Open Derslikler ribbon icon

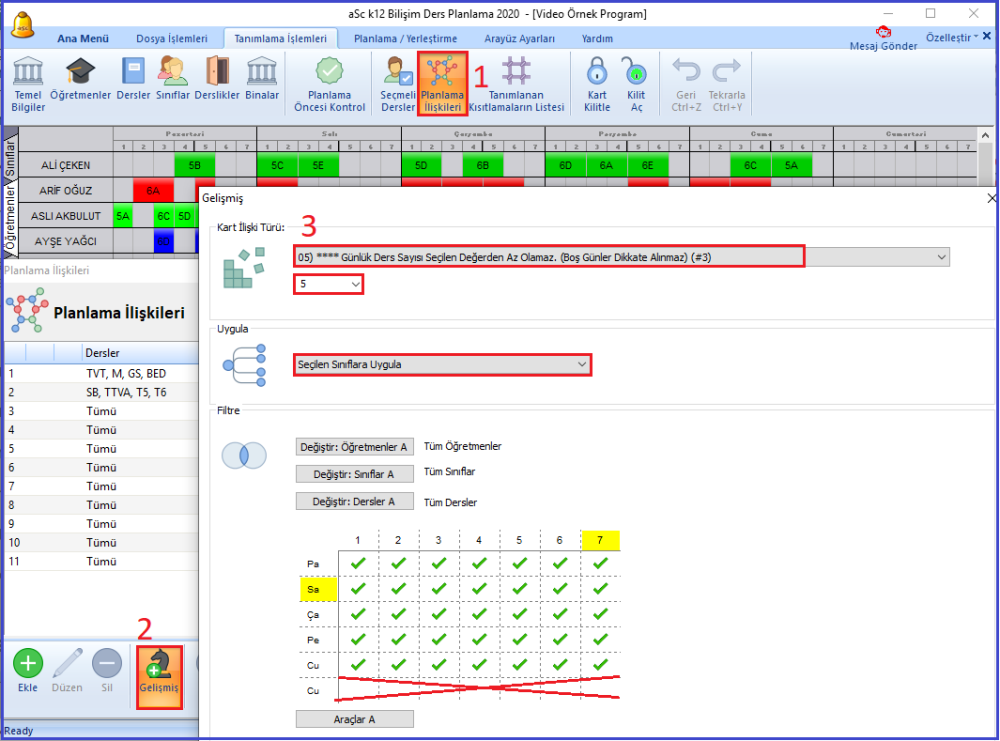click(217, 78)
